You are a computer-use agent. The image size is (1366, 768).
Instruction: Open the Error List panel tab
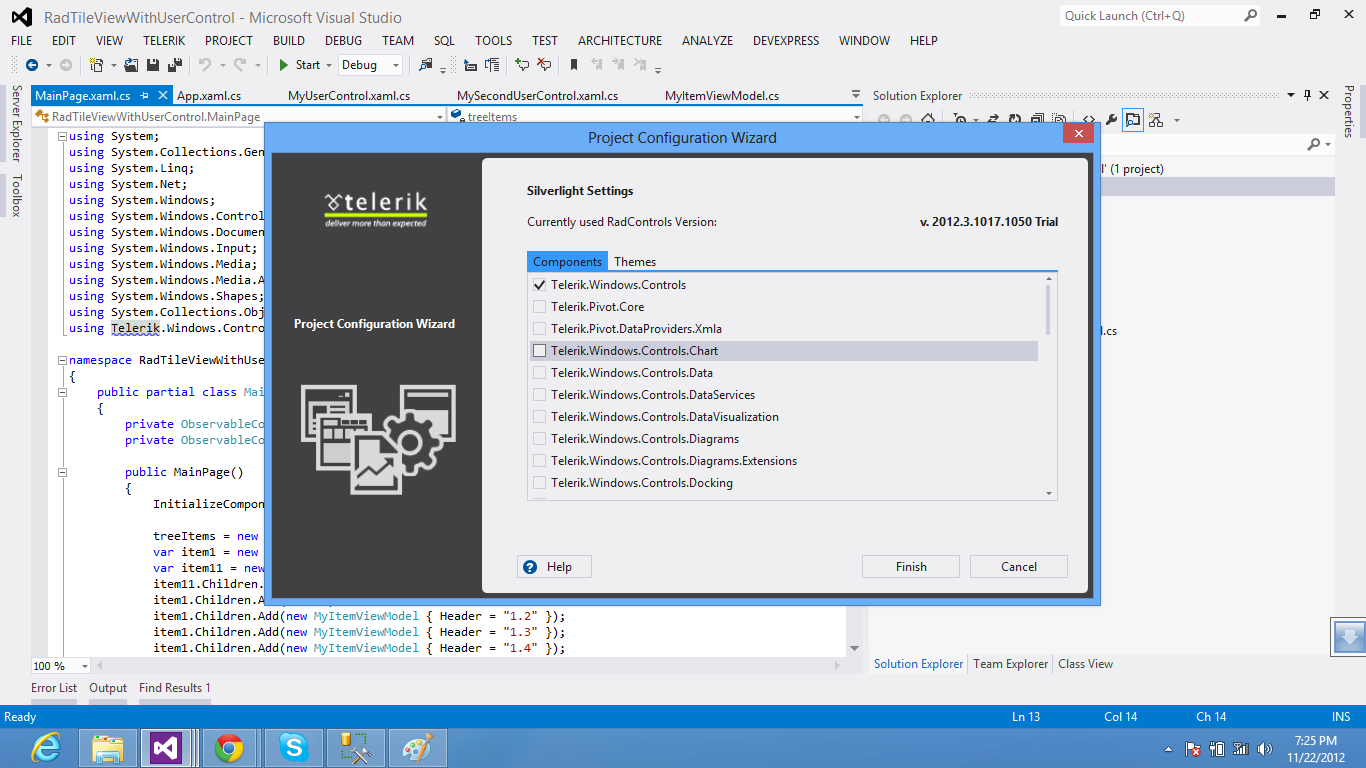tap(54, 688)
